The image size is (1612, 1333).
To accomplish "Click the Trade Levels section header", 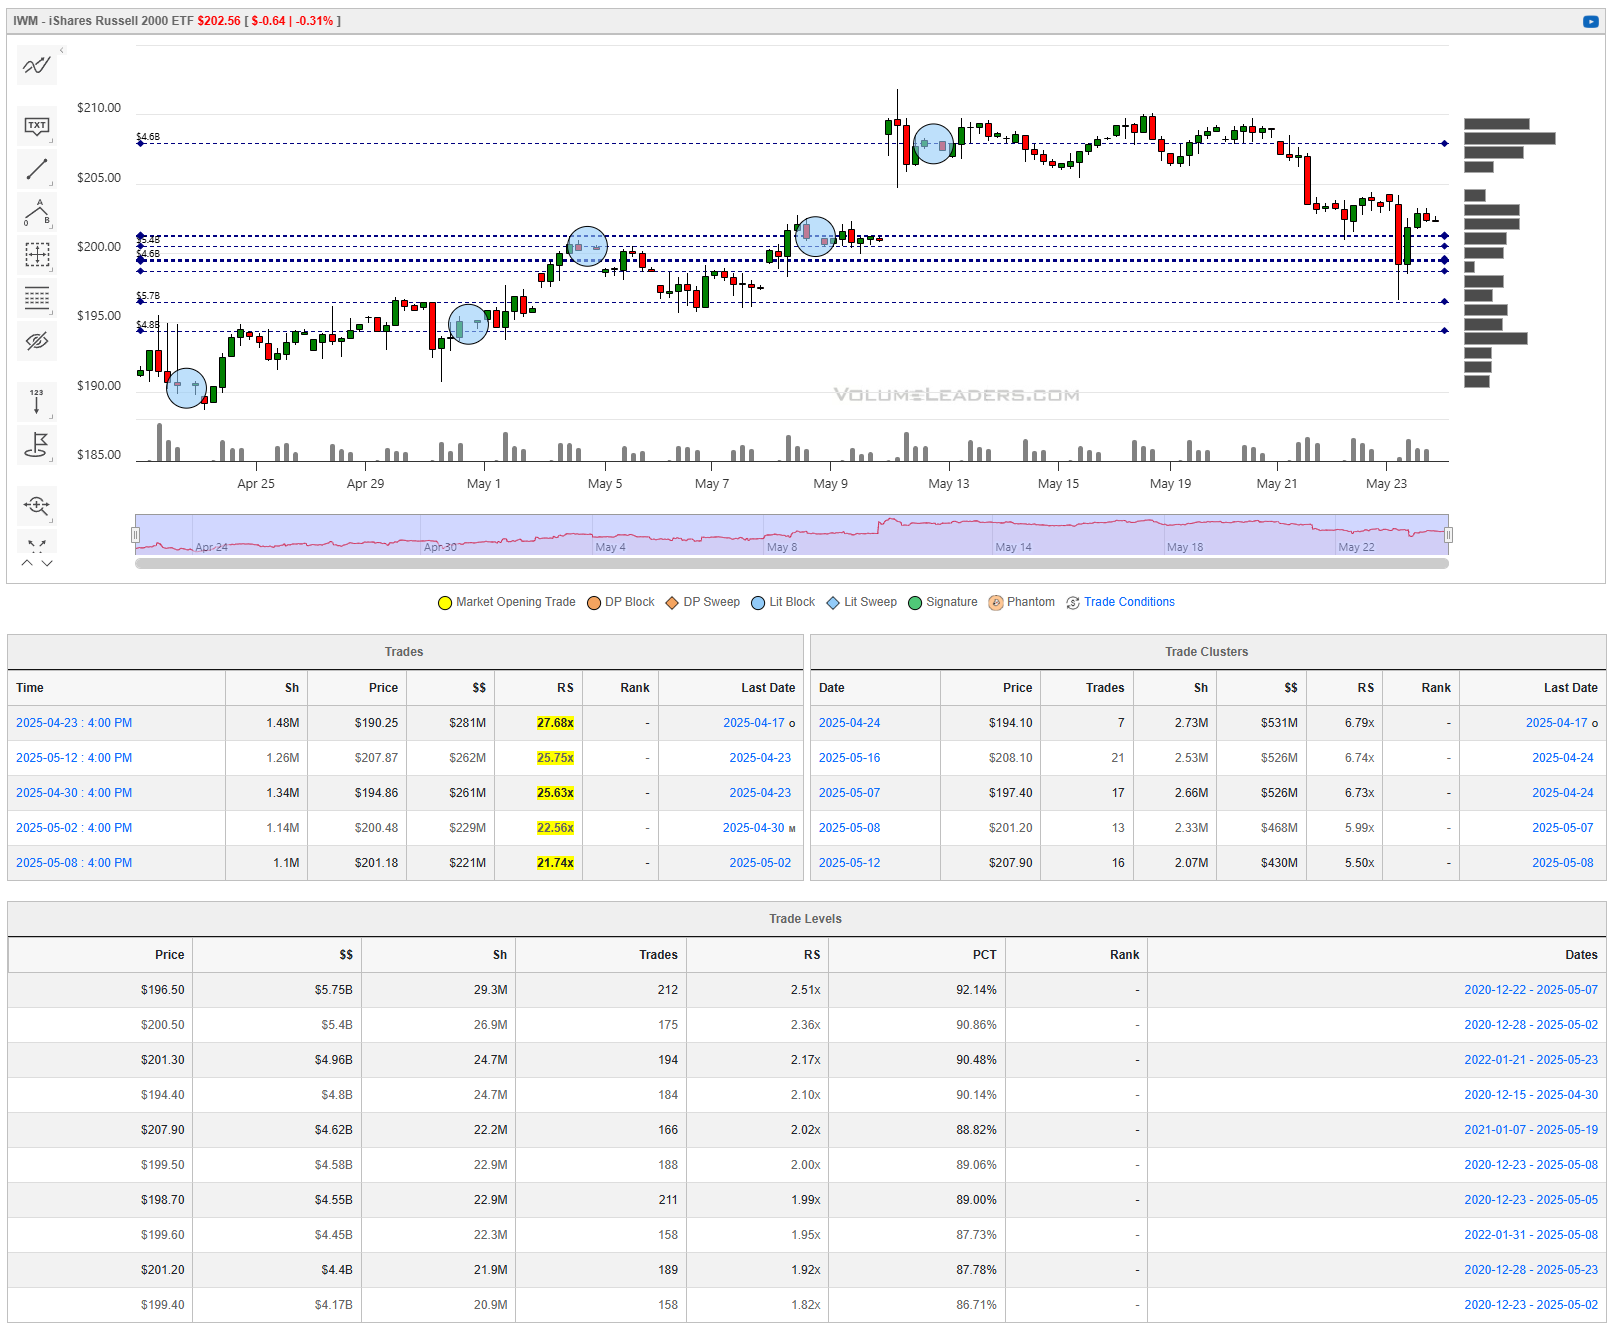I will 805,919.
